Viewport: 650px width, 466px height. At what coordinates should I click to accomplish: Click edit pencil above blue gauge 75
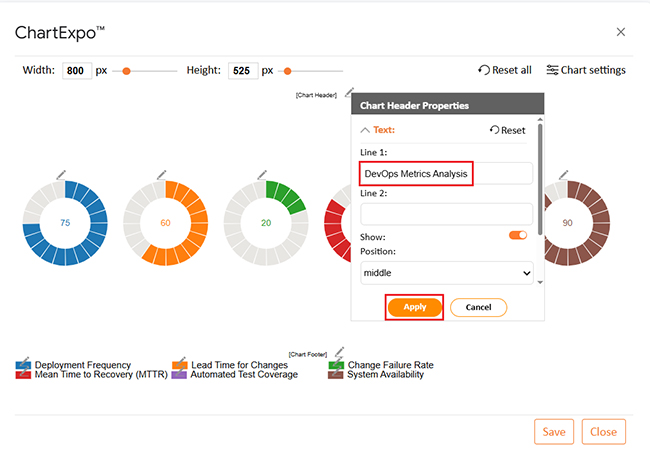tap(61, 174)
